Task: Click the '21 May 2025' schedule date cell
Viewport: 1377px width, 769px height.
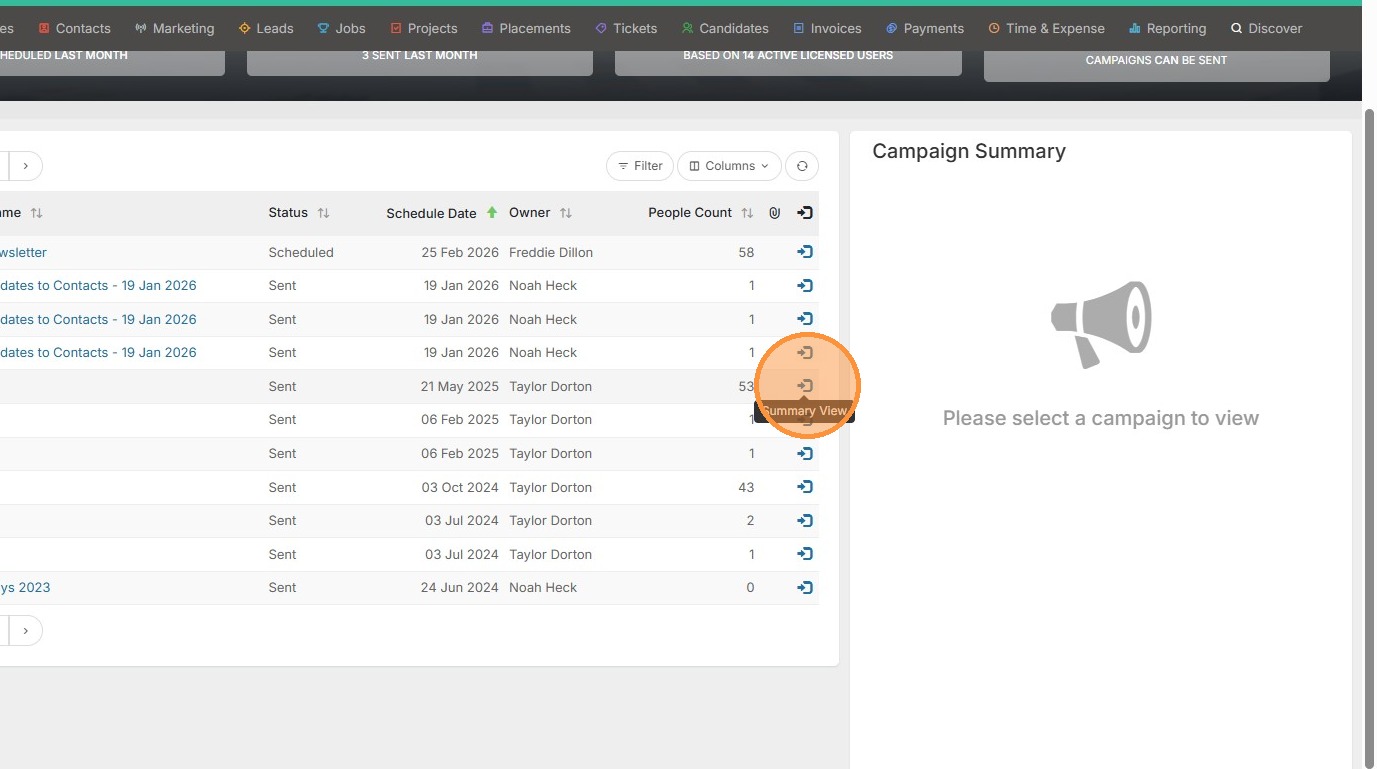Action: click(x=460, y=386)
